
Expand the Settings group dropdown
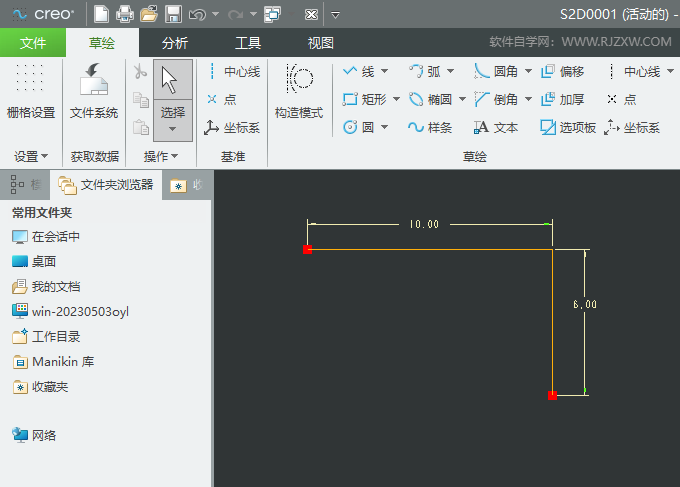click(x=31, y=157)
